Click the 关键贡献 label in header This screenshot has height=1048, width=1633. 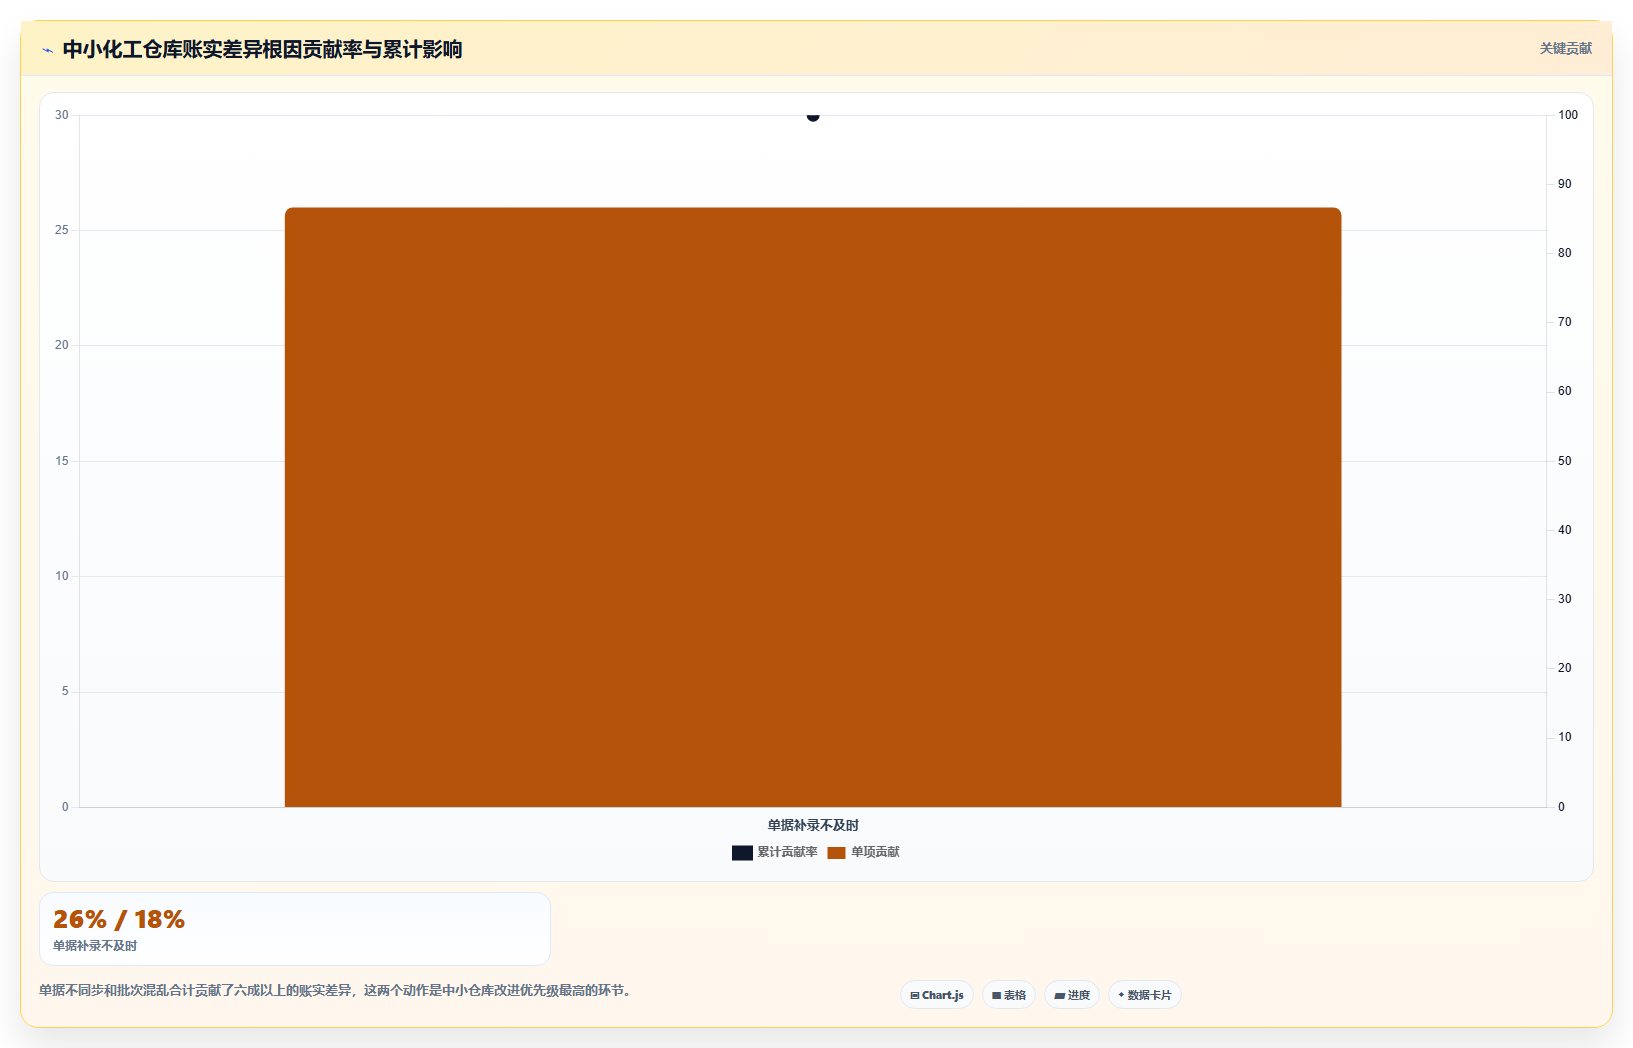[x=1566, y=48]
